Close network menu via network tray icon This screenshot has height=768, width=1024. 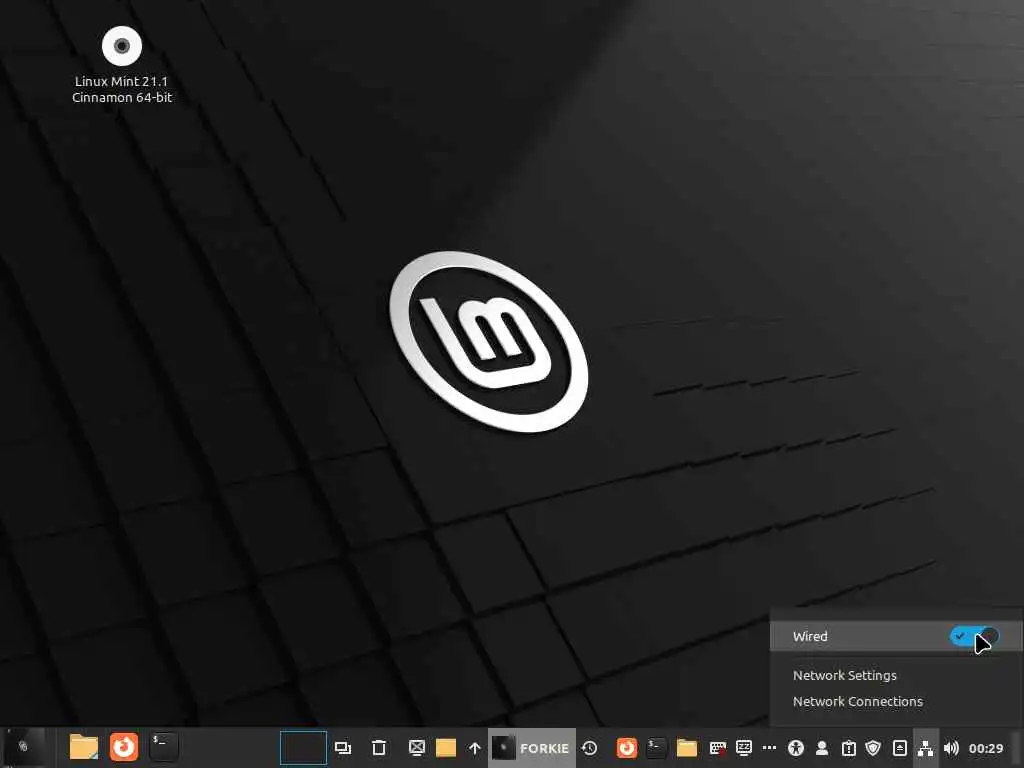[925, 748]
